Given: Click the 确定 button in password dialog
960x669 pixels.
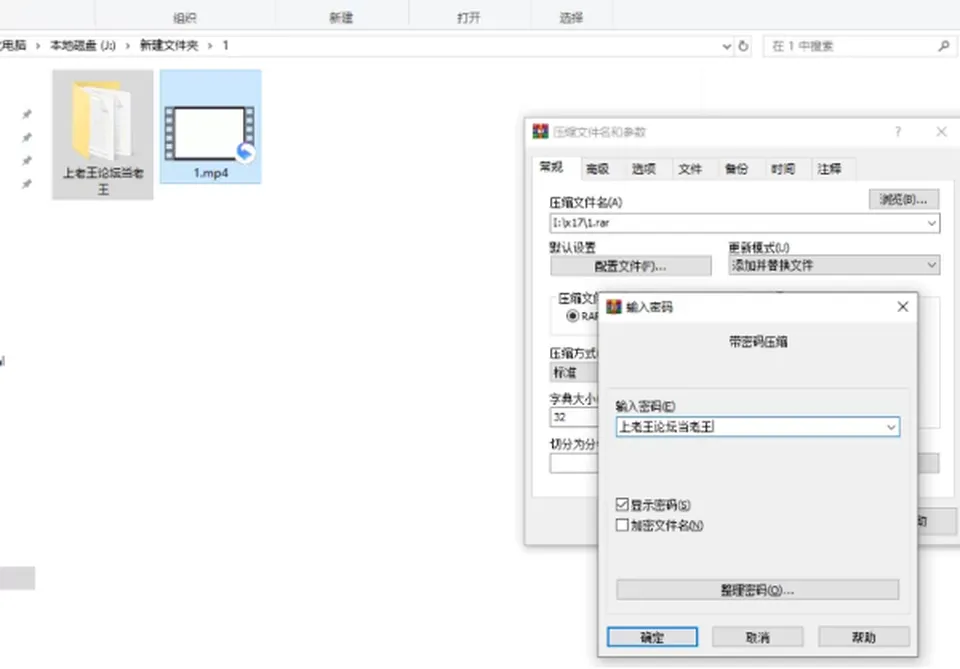Looking at the screenshot, I should [652, 637].
